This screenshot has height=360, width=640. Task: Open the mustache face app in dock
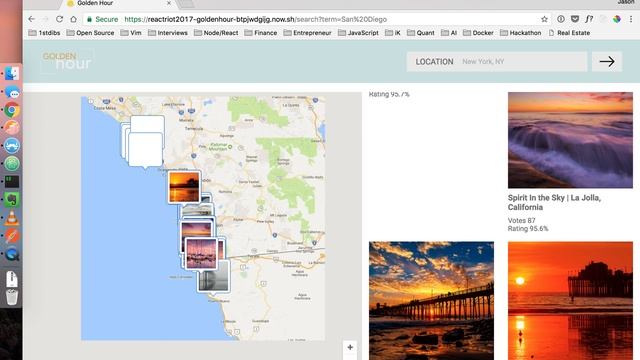click(12, 146)
